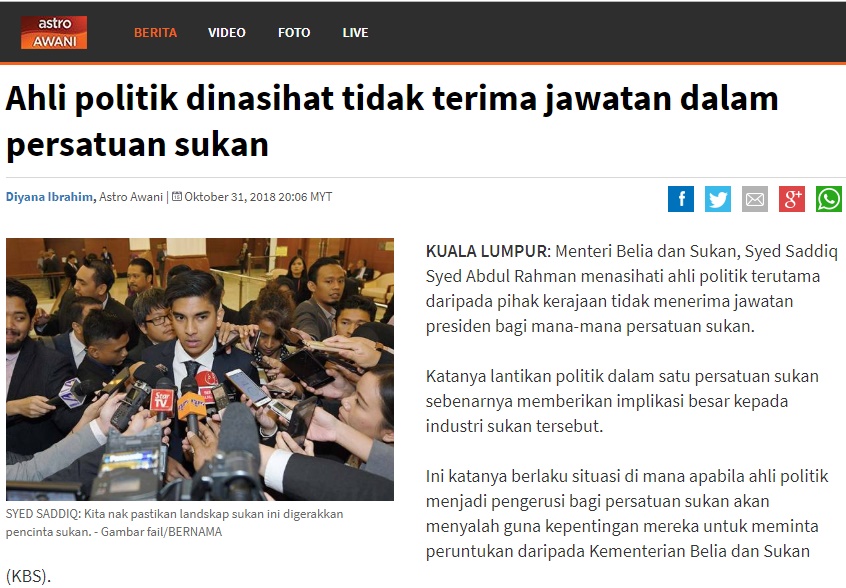Share using the Google Plus icon
The height and width of the screenshot is (588, 846).
(792, 199)
